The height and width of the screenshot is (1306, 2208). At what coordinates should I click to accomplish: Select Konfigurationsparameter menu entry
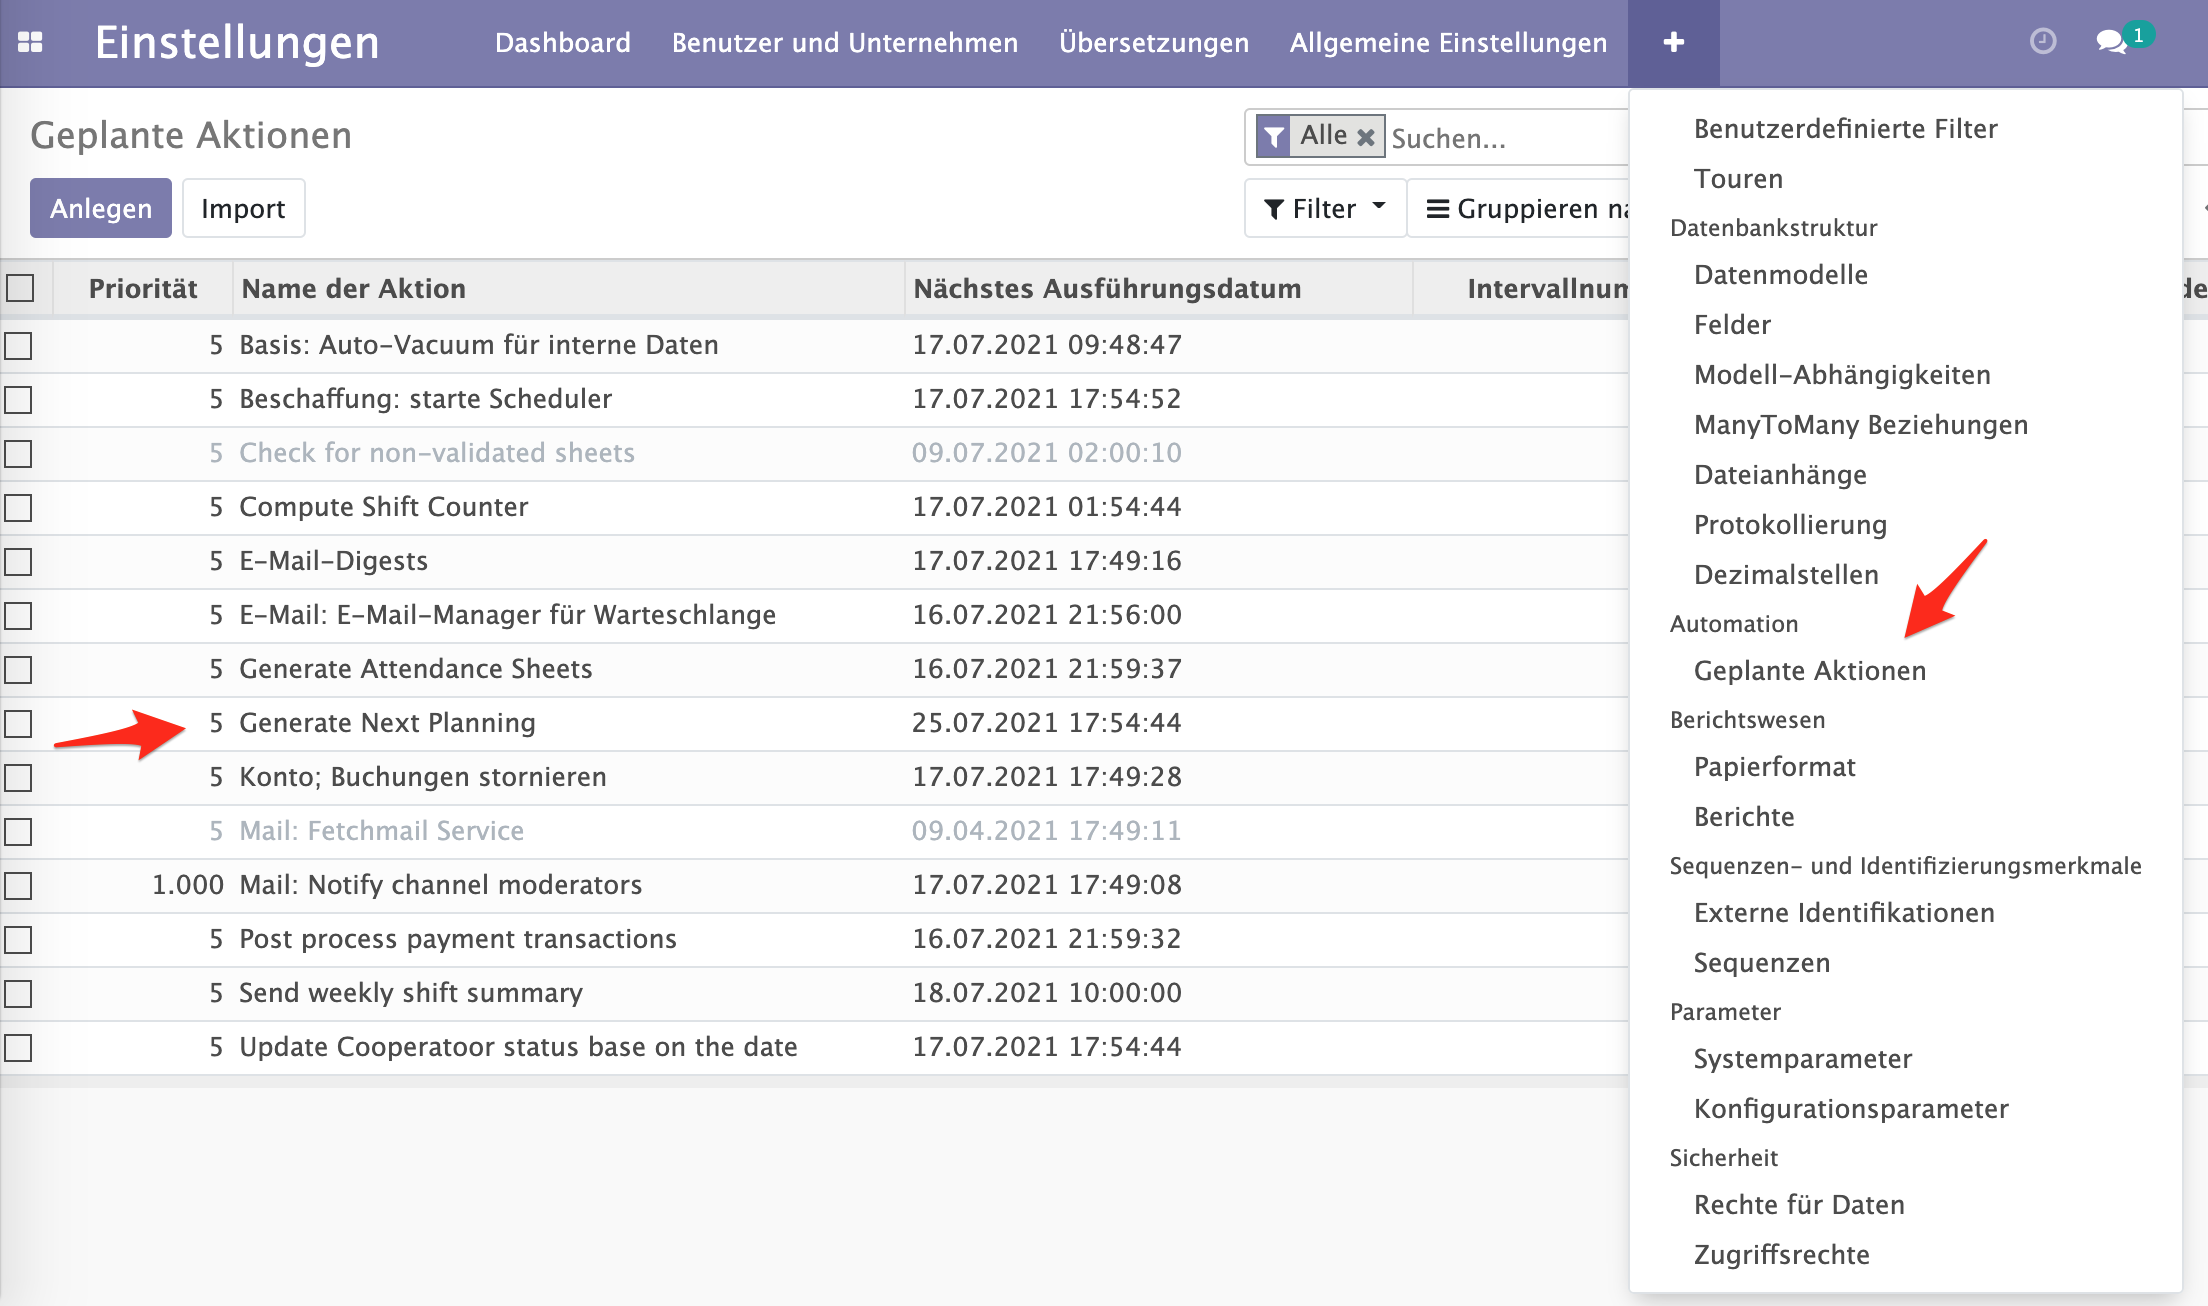1851,1109
